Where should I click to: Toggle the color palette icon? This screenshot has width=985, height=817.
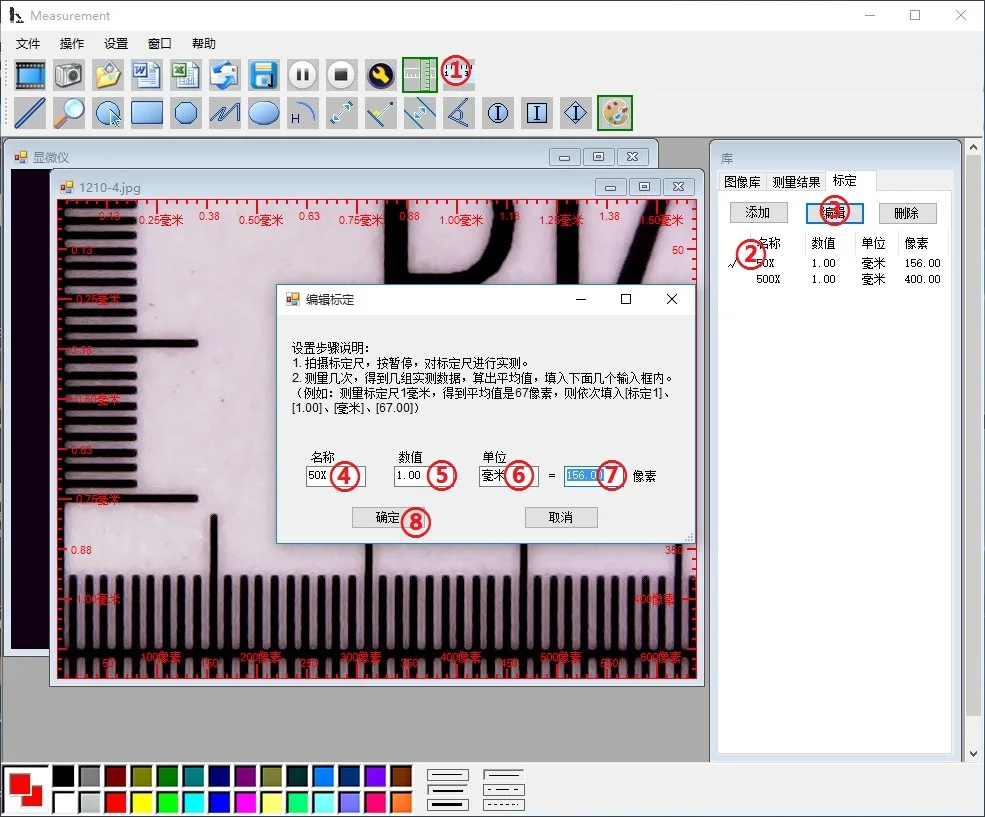[x=614, y=113]
